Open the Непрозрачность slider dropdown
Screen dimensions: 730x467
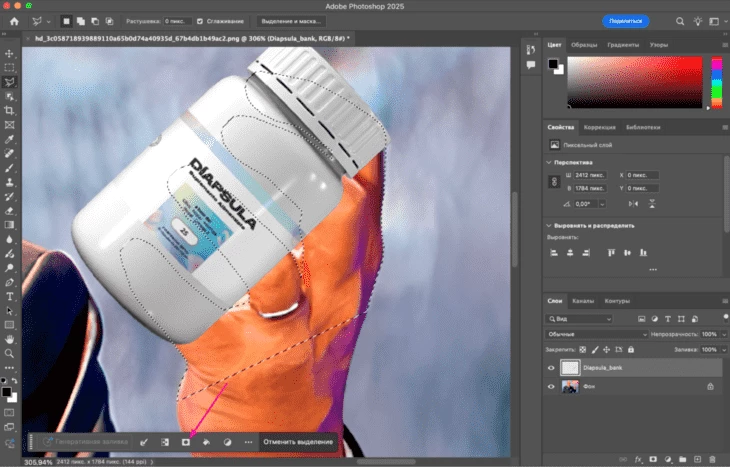[x=724, y=334]
